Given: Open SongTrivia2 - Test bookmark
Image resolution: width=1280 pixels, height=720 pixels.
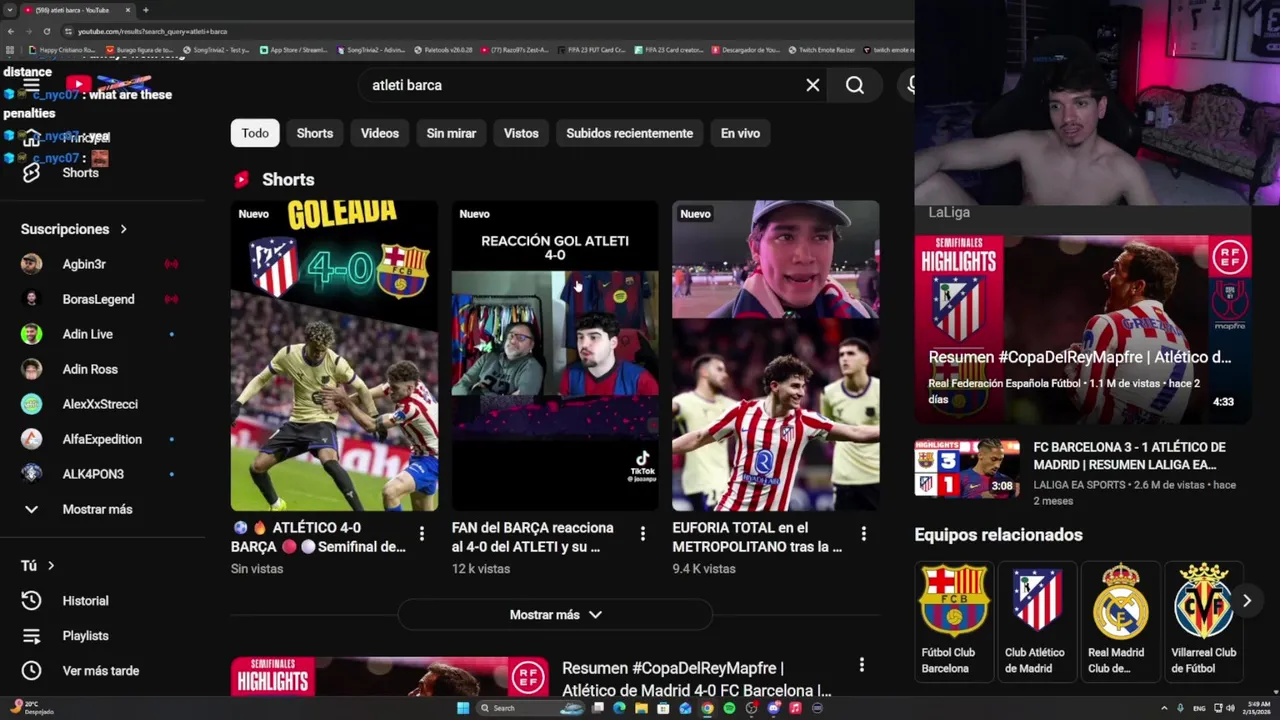Looking at the screenshot, I should pyautogui.click(x=215, y=49).
